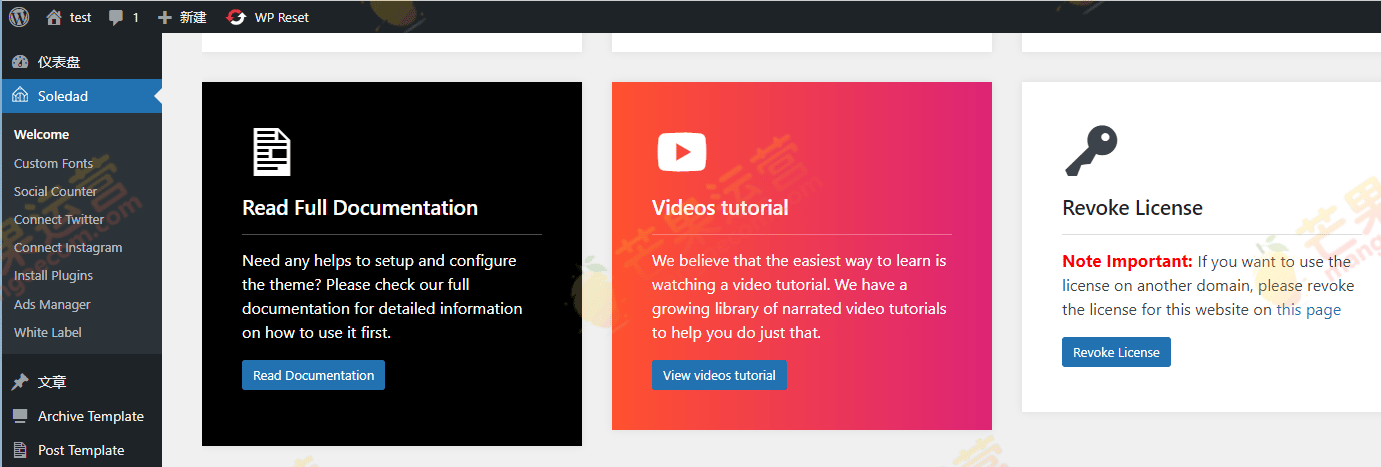Follow the 'this page' link

(1308, 310)
